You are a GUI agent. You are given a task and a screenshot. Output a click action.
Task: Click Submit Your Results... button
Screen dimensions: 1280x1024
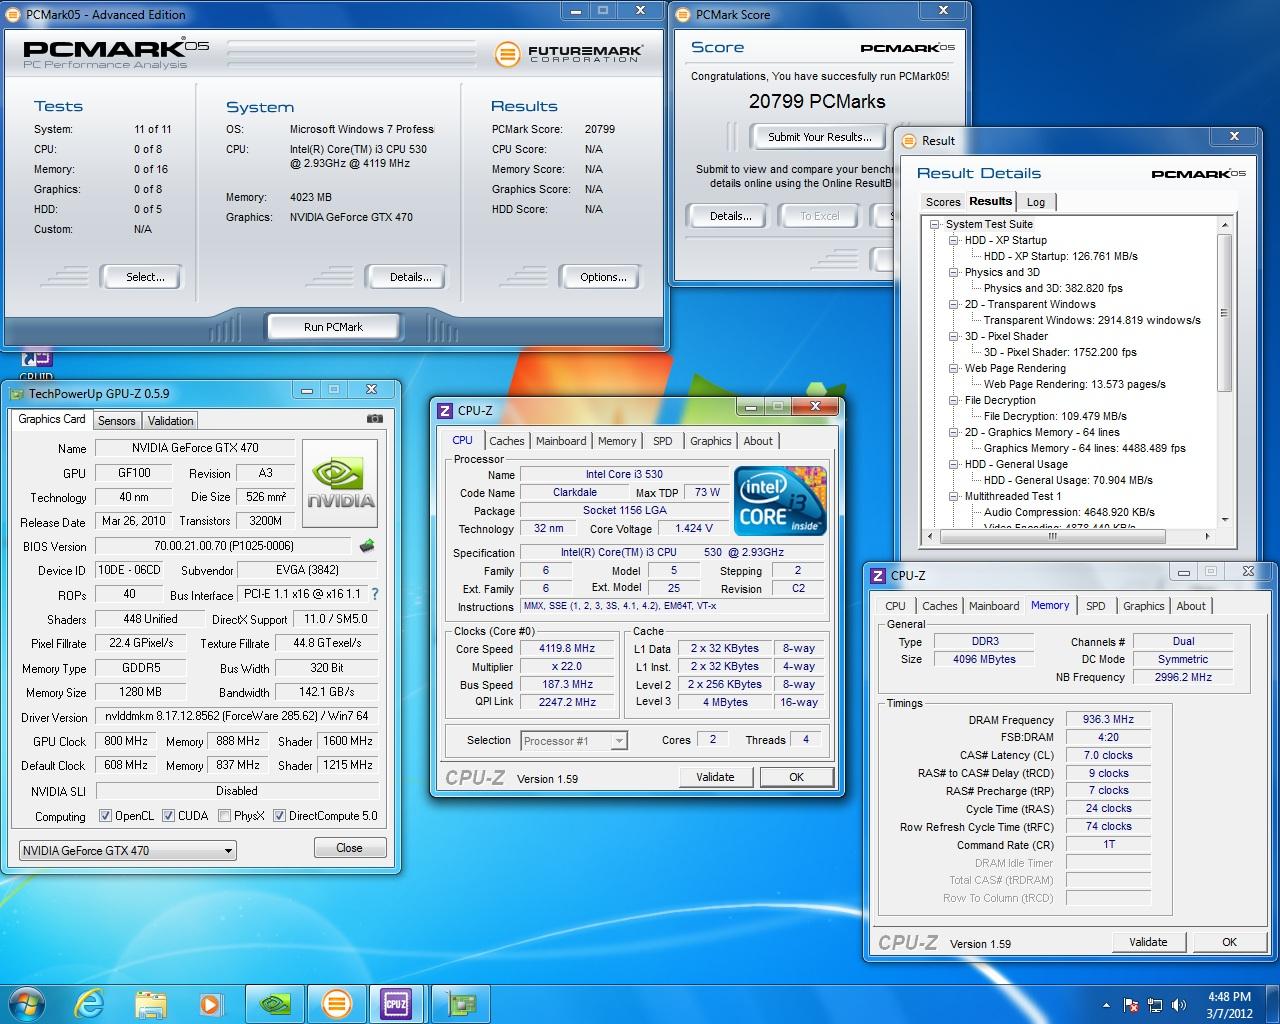[820, 137]
